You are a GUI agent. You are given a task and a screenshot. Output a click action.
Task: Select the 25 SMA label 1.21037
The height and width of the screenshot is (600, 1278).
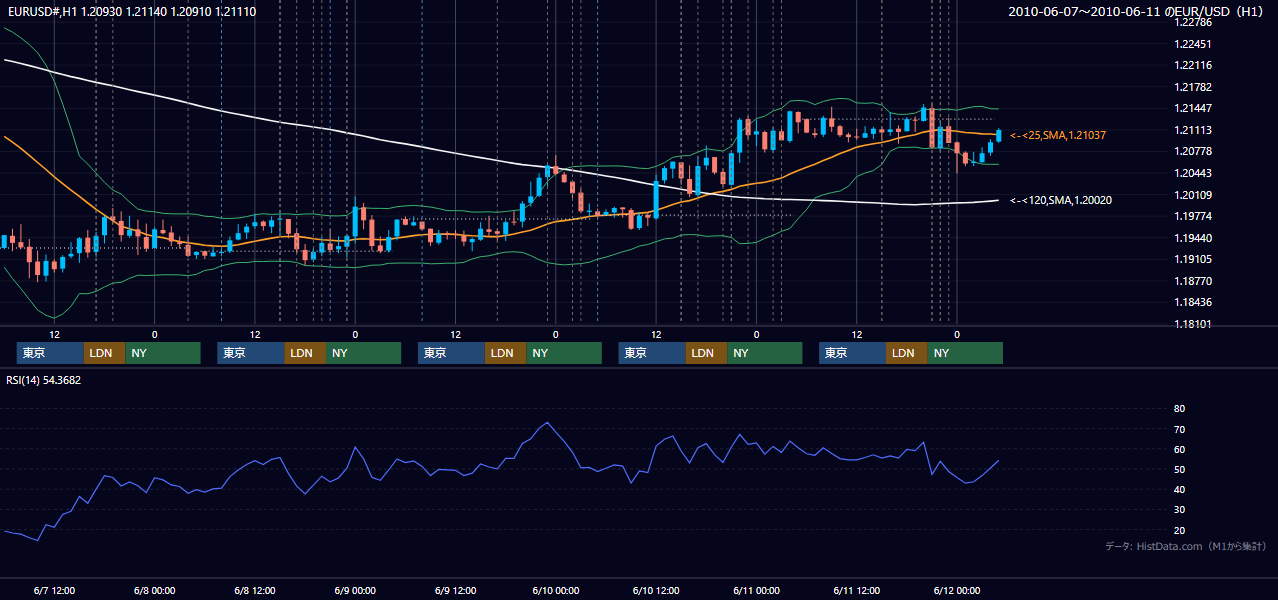1058,135
